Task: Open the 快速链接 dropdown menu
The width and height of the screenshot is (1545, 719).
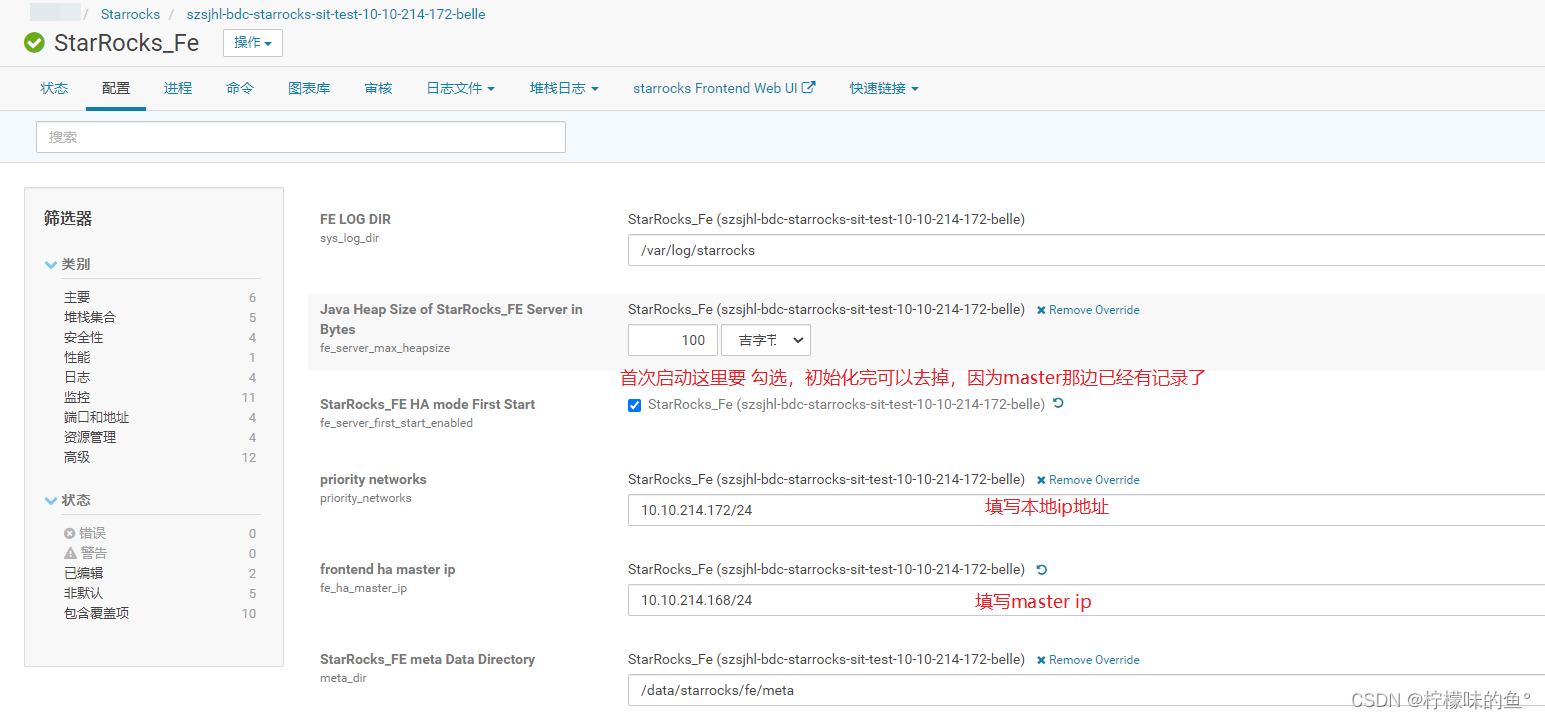Action: pos(884,88)
